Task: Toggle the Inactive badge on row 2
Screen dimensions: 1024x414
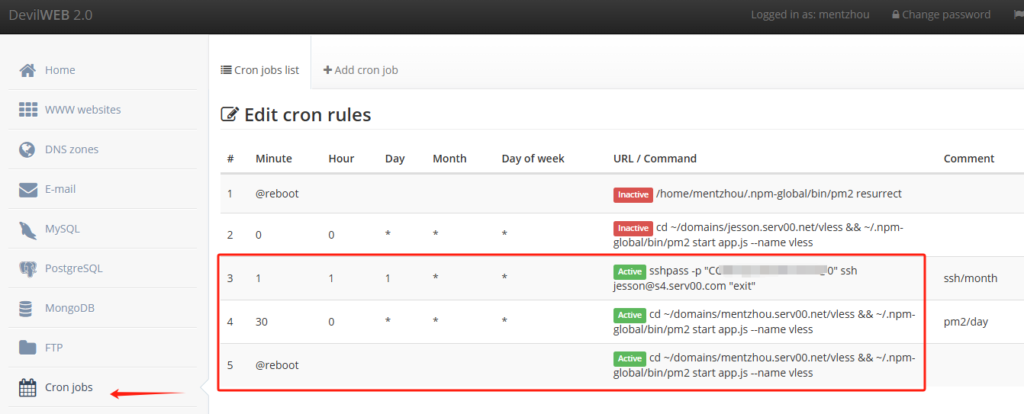Action: [632, 227]
